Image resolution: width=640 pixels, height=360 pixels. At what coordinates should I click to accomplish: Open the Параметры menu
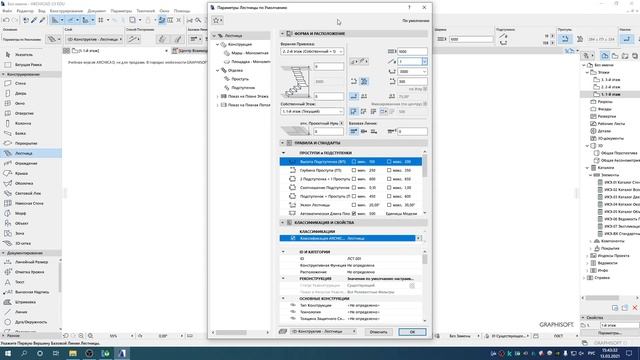pos(121,11)
